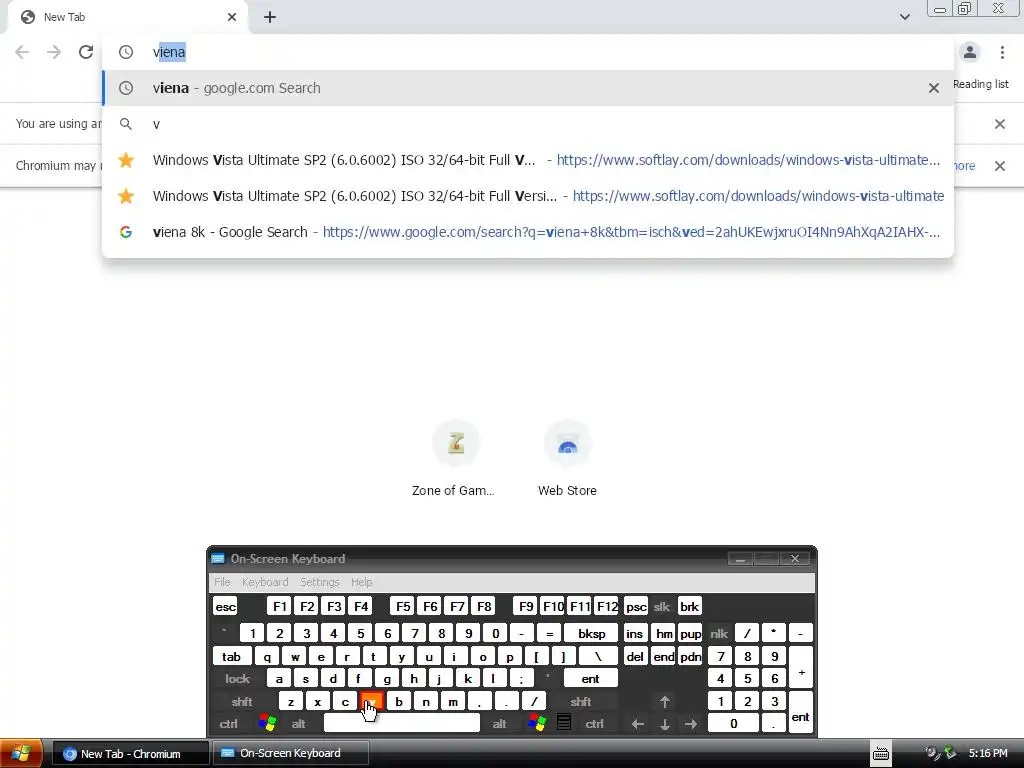Click the psc print screen key
This screenshot has width=1024, height=768.
pyautogui.click(x=636, y=607)
